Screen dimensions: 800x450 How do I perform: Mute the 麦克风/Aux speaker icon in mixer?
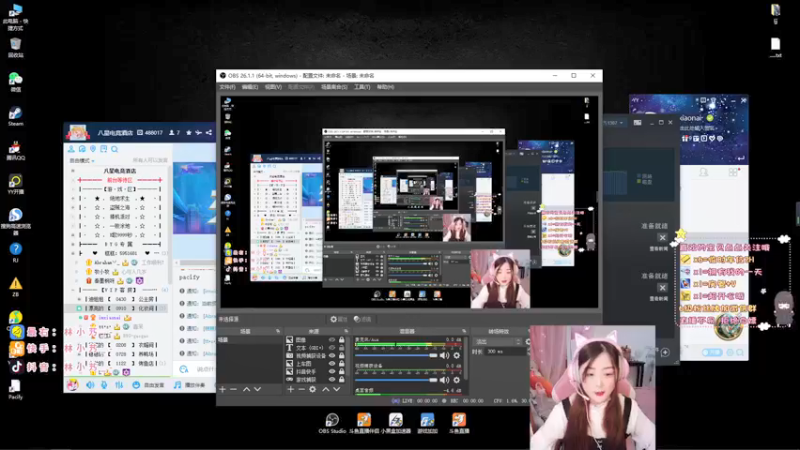pyautogui.click(x=444, y=355)
